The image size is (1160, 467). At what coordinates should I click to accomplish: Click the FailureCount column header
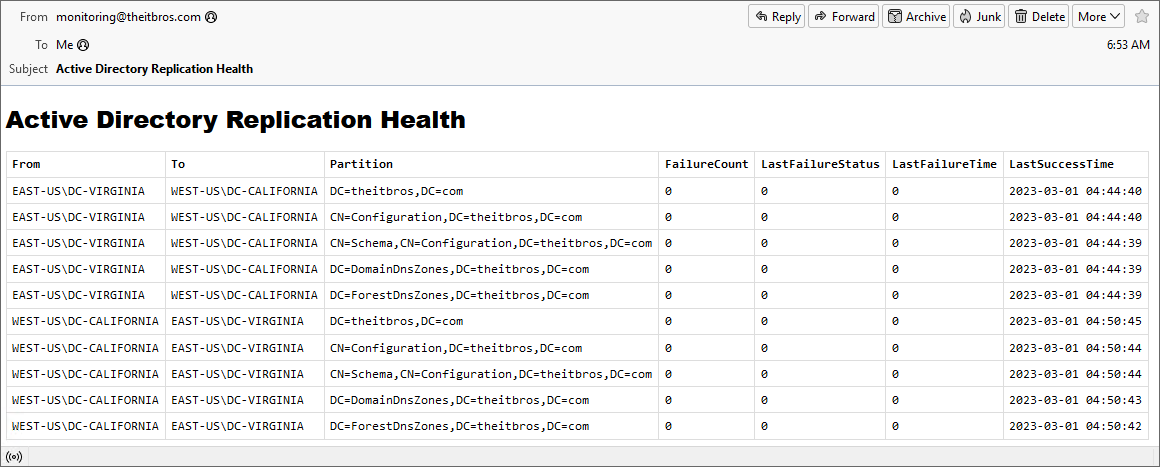coord(706,164)
